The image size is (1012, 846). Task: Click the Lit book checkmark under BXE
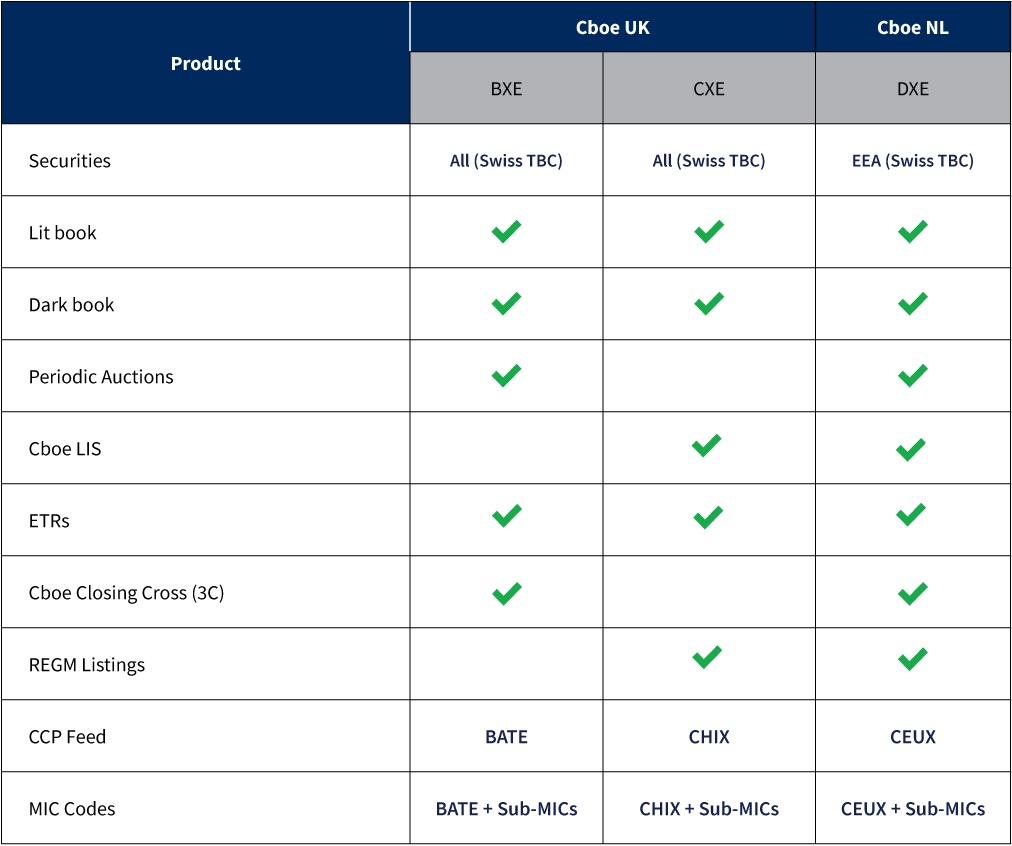point(506,232)
